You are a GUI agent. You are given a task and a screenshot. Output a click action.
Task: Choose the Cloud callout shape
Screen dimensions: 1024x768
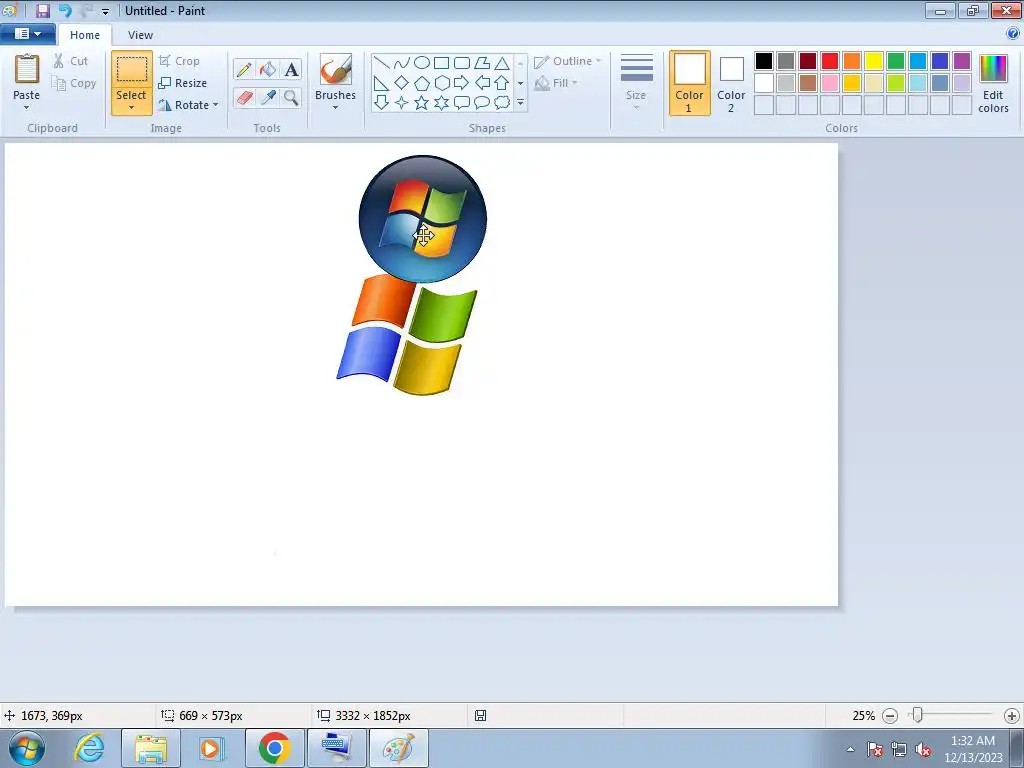(502, 103)
